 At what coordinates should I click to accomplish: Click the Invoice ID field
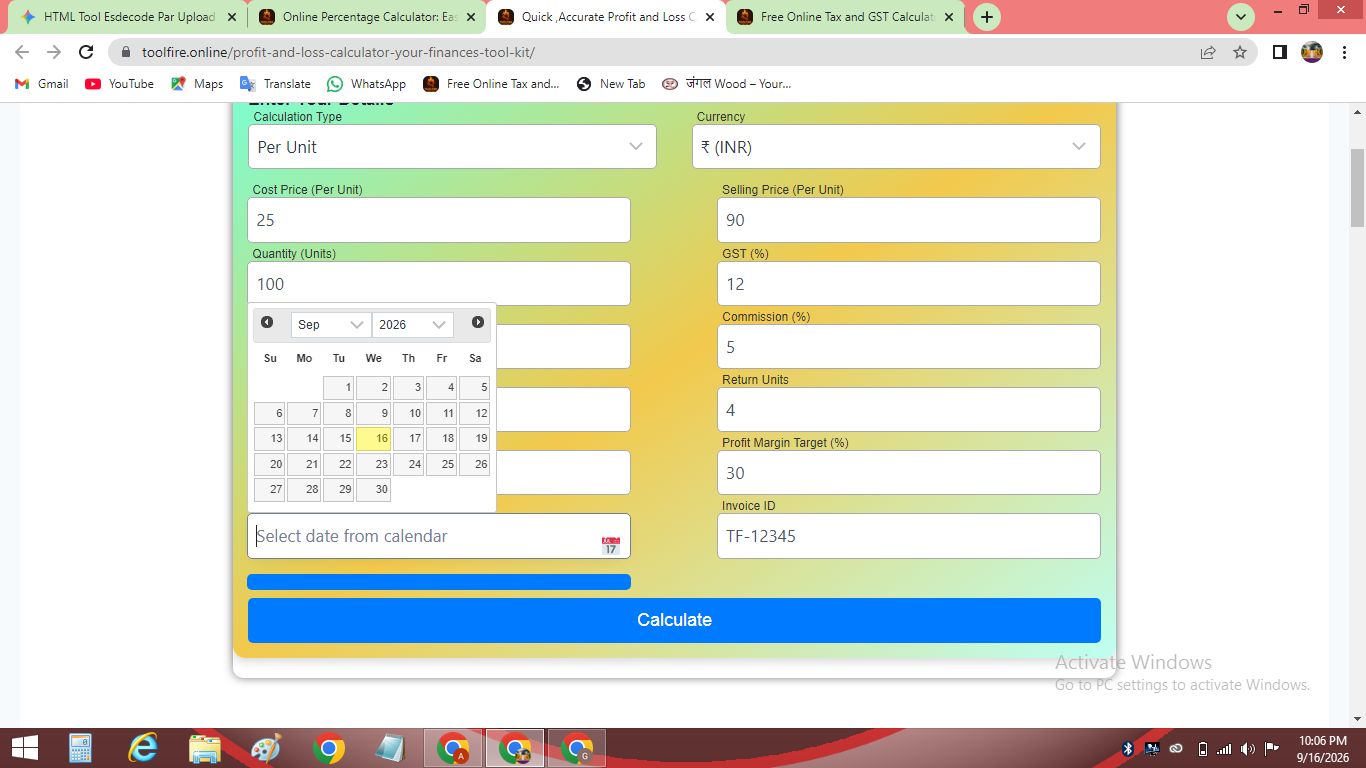pos(909,536)
